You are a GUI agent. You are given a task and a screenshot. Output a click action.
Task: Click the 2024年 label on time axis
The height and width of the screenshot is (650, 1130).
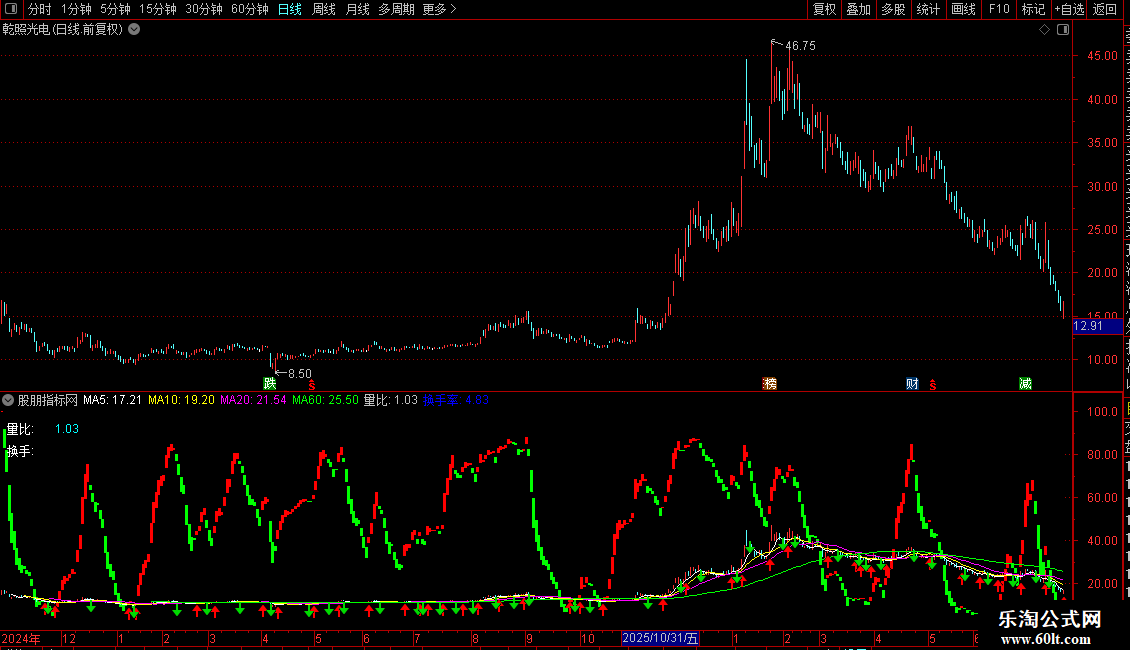coord(21,638)
